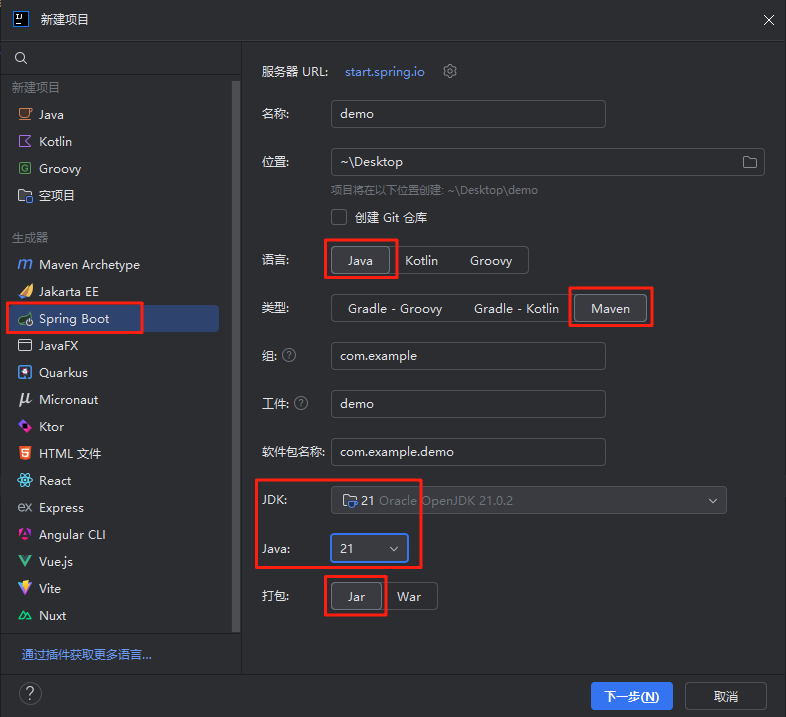The height and width of the screenshot is (717, 786).
Task: Click the 位置 path input field
Action: [x=547, y=162]
